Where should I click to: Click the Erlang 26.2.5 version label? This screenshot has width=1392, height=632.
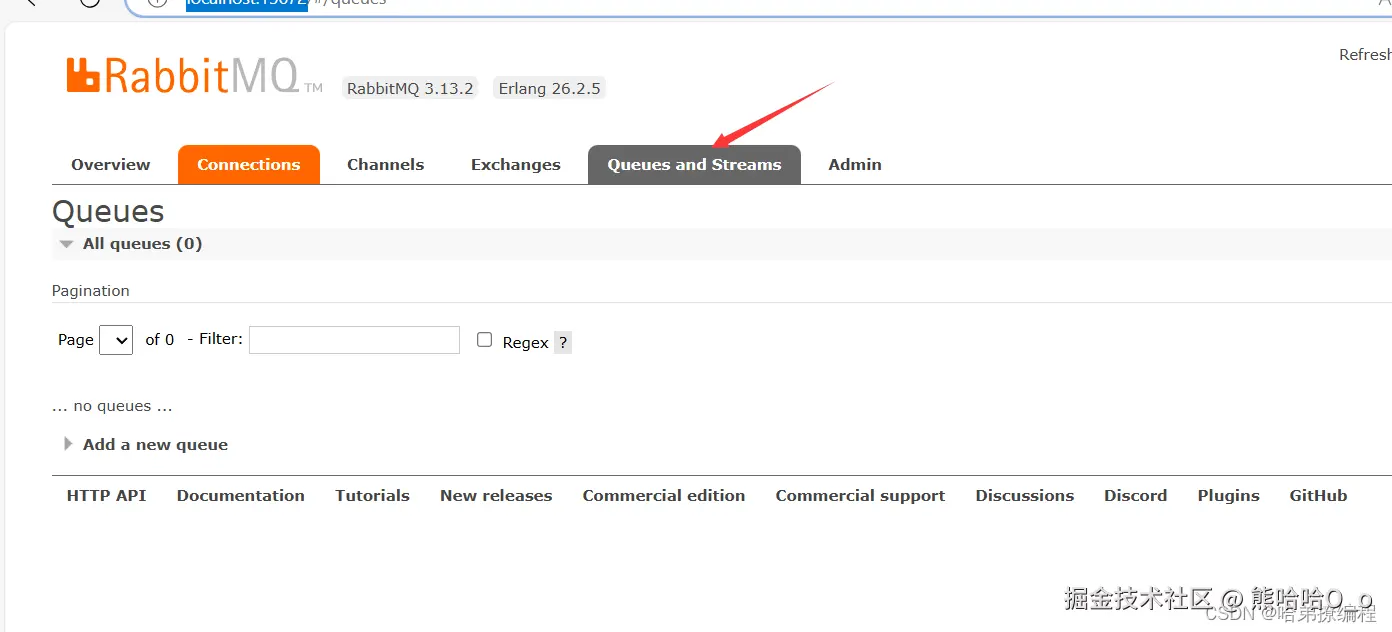point(549,88)
